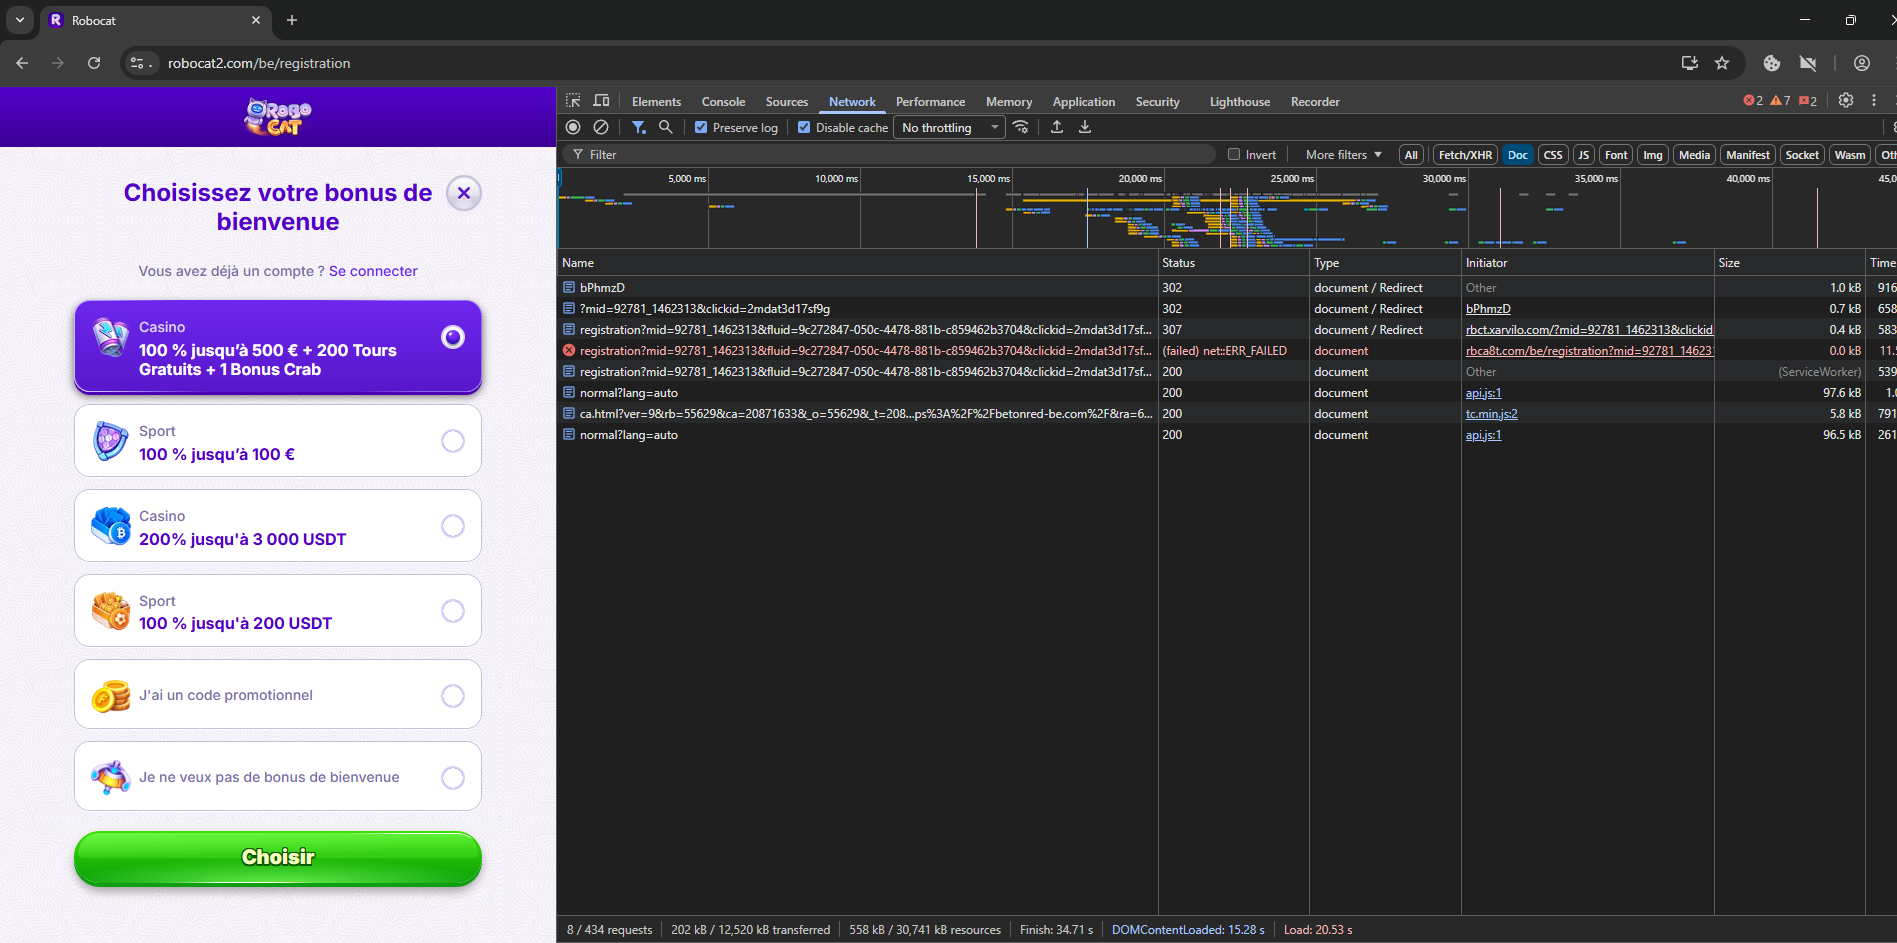Switch to the Console tab

click(723, 102)
